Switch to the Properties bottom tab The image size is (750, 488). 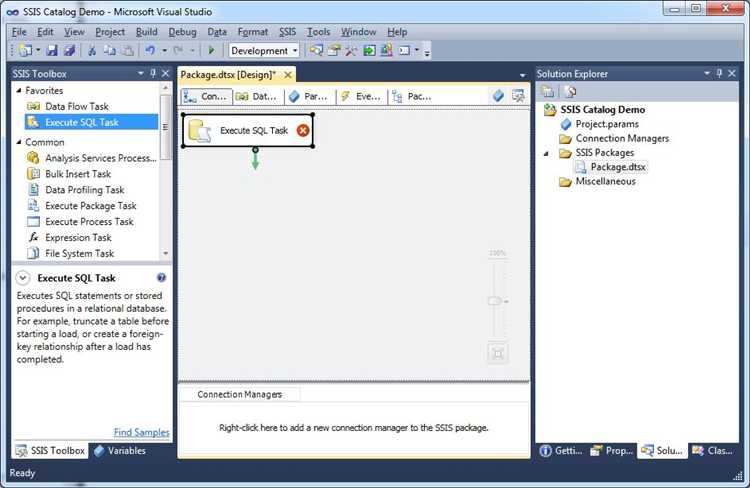(612, 451)
